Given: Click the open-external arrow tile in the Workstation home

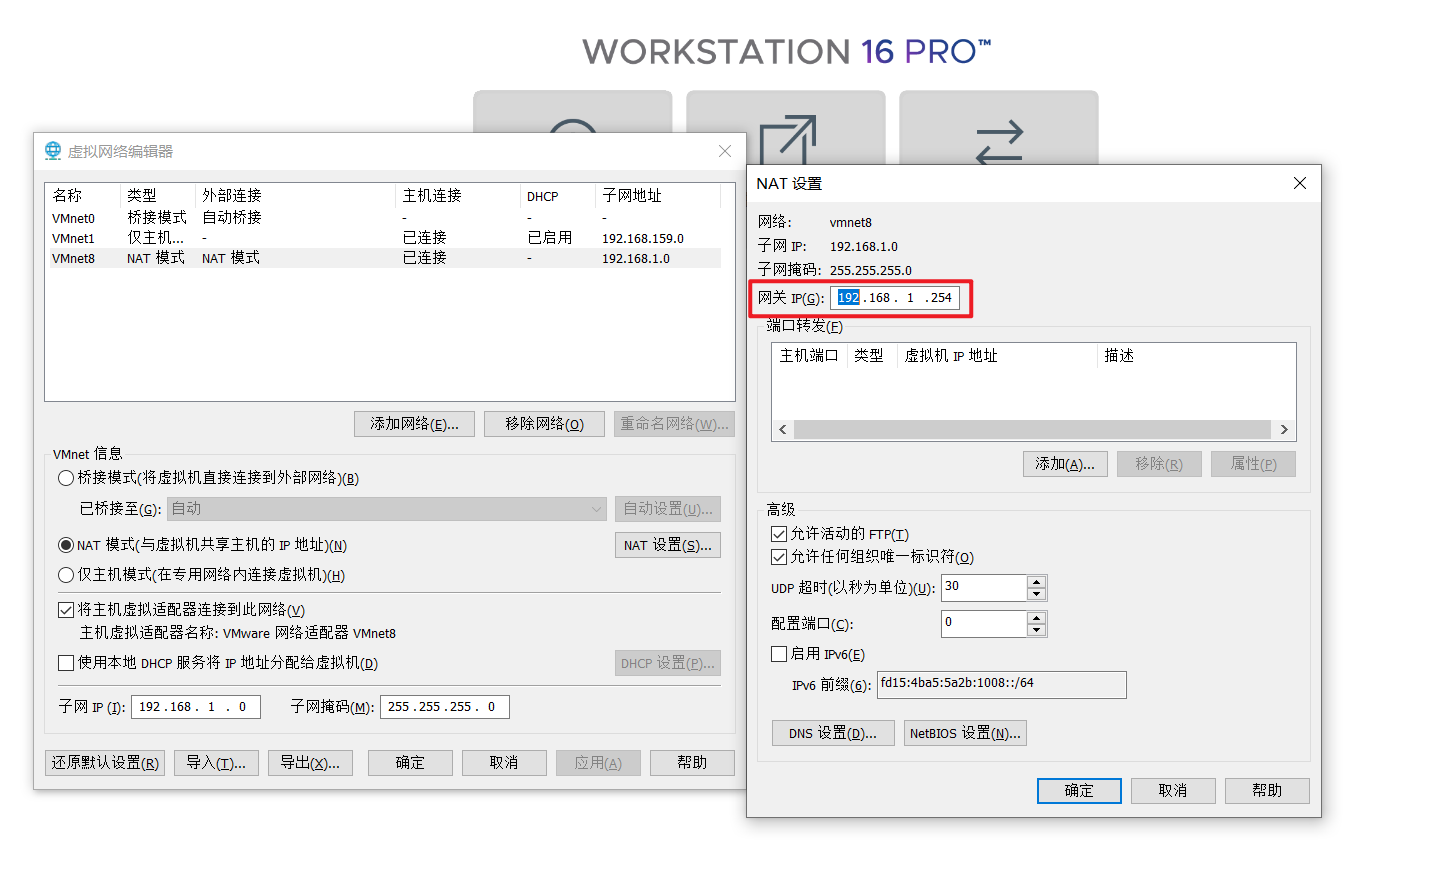Looking at the screenshot, I should click(786, 128).
